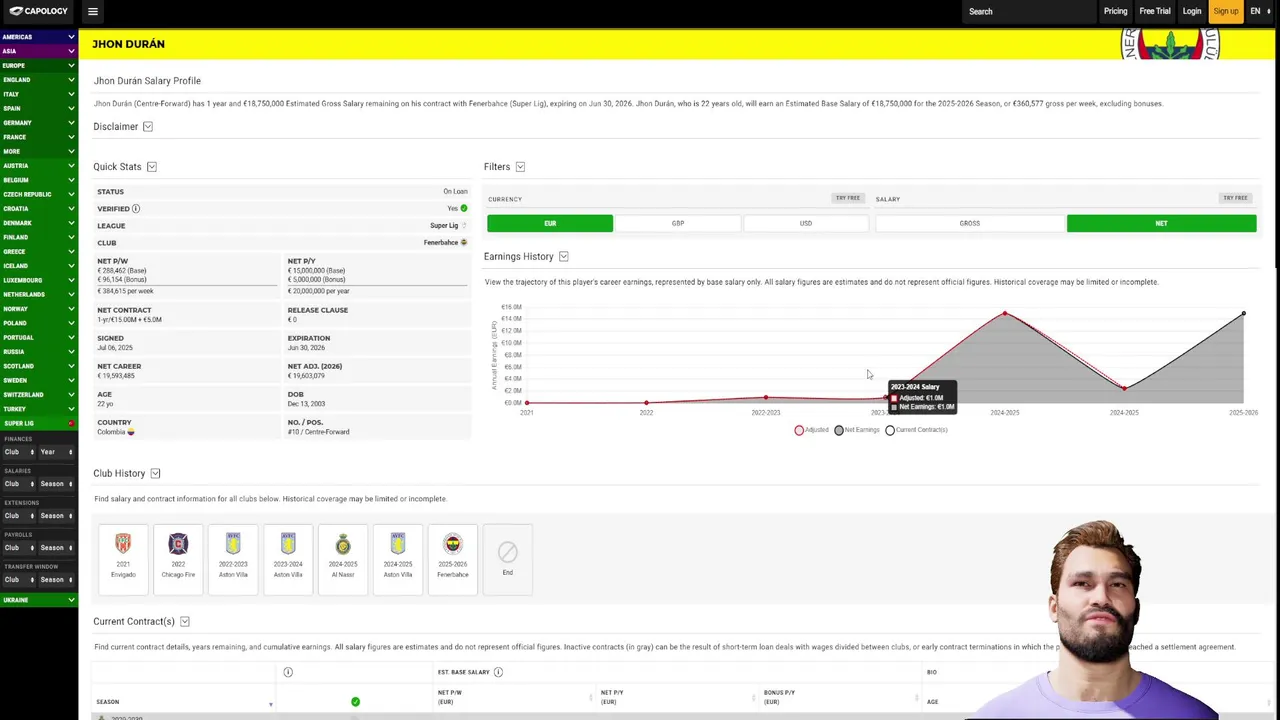Open the 2022 Chicago Fire club card
Screen dimensions: 1280x720
click(x=178, y=559)
